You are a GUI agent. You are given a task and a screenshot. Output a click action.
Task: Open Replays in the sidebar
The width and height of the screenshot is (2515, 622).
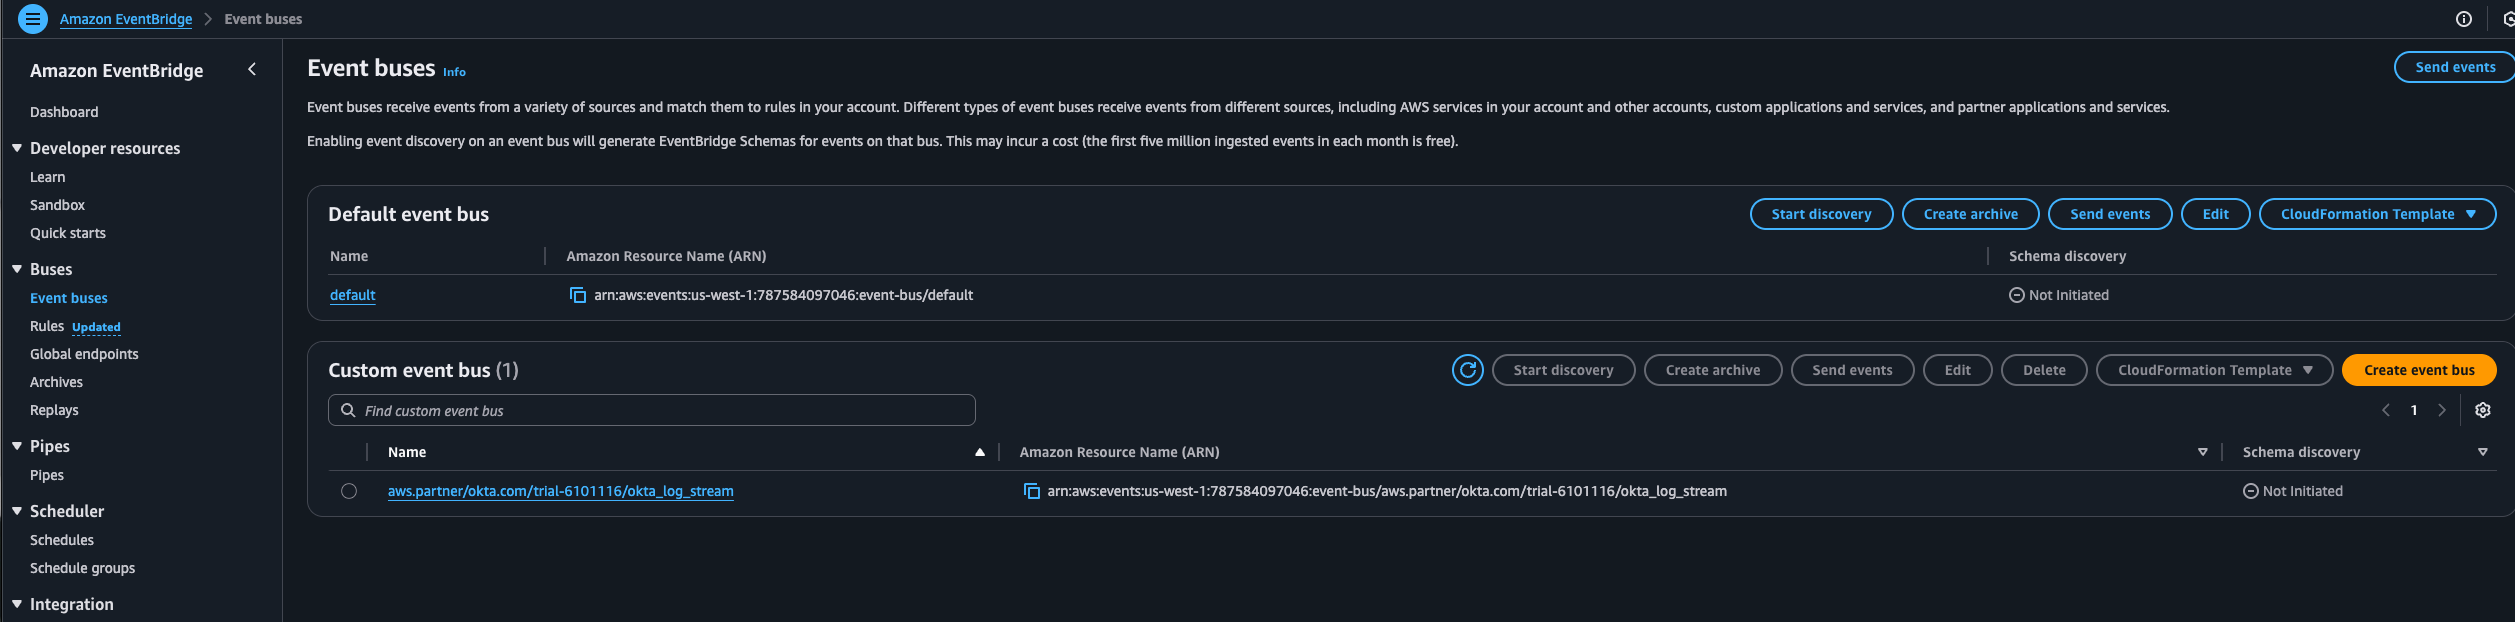click(x=54, y=410)
